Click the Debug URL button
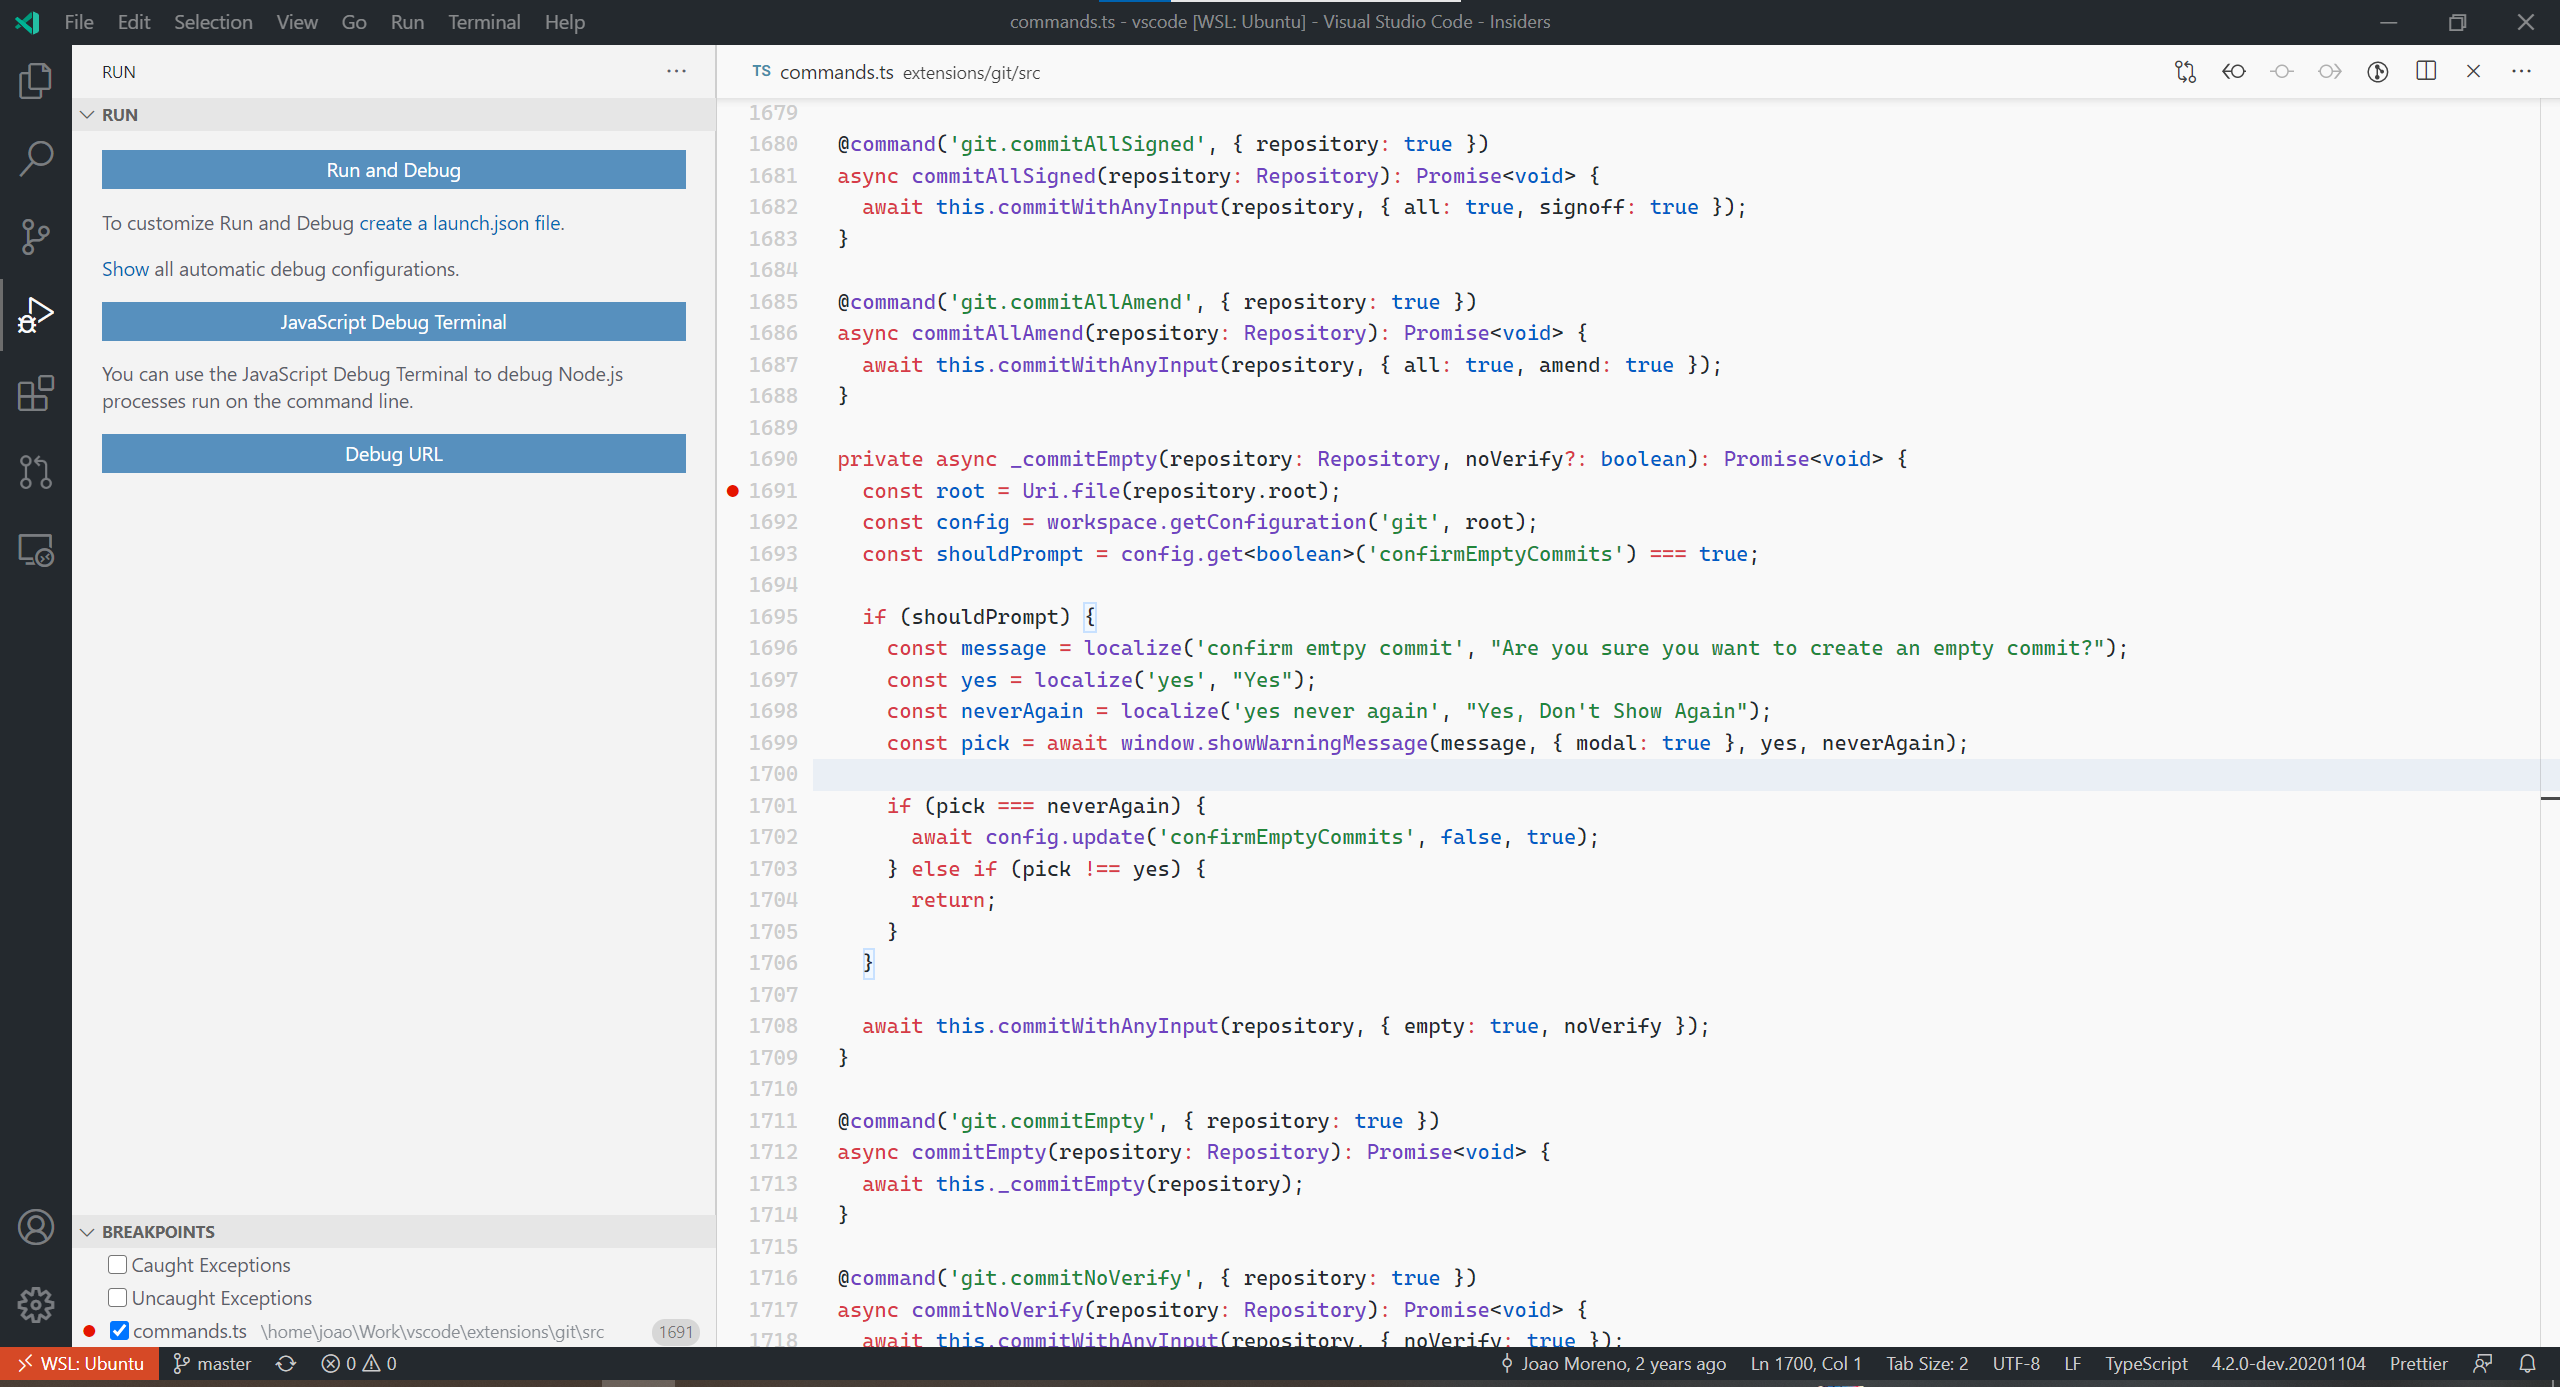Screen dimensions: 2560x1387 394,454
